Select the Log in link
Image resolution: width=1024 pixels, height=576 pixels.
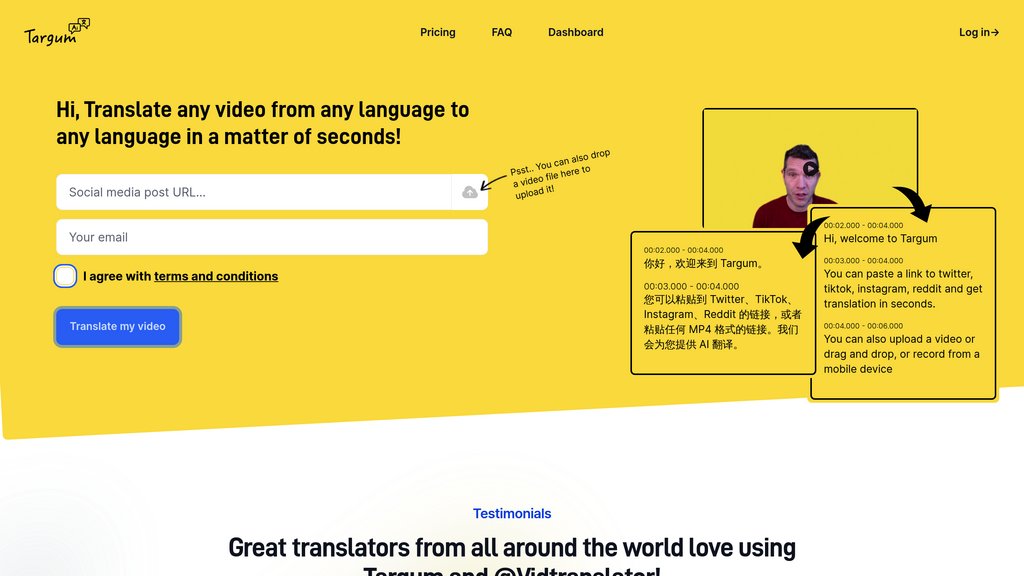coord(973,32)
